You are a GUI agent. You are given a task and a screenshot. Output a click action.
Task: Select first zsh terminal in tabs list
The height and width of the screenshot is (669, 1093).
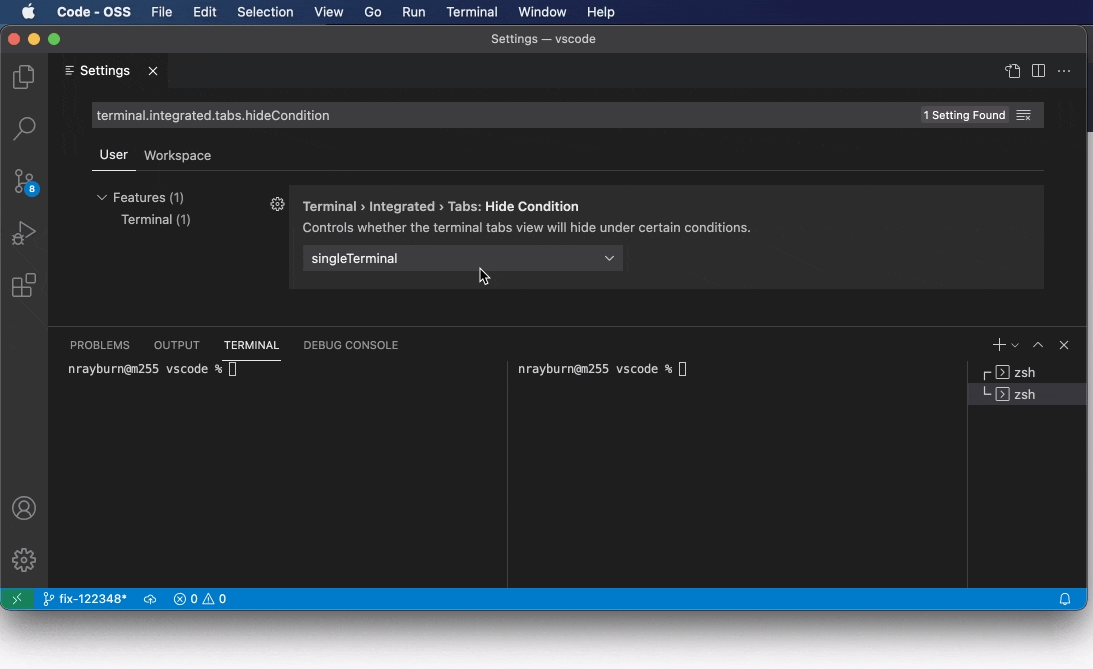[1027, 372]
